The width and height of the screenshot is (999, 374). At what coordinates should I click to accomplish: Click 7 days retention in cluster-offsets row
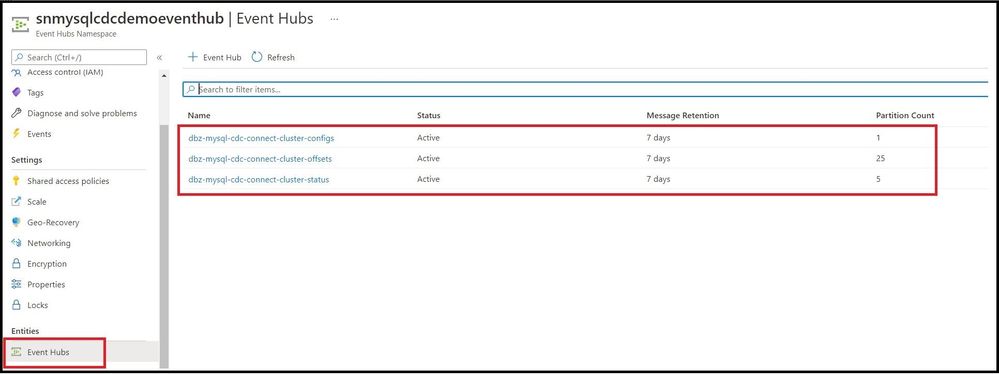pyautogui.click(x=658, y=159)
